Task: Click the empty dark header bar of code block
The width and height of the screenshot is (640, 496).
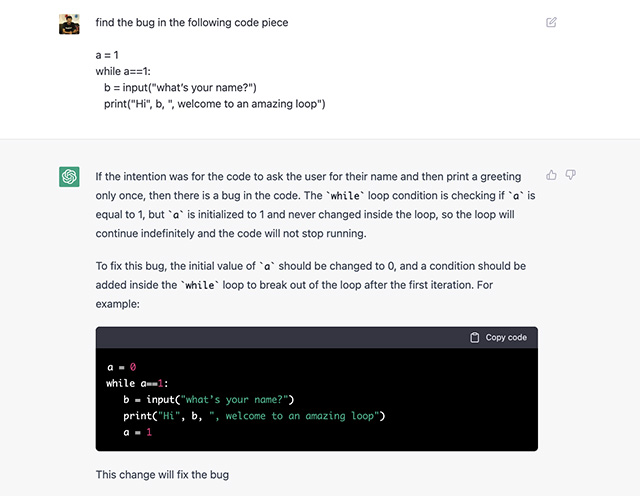Action: point(282,338)
